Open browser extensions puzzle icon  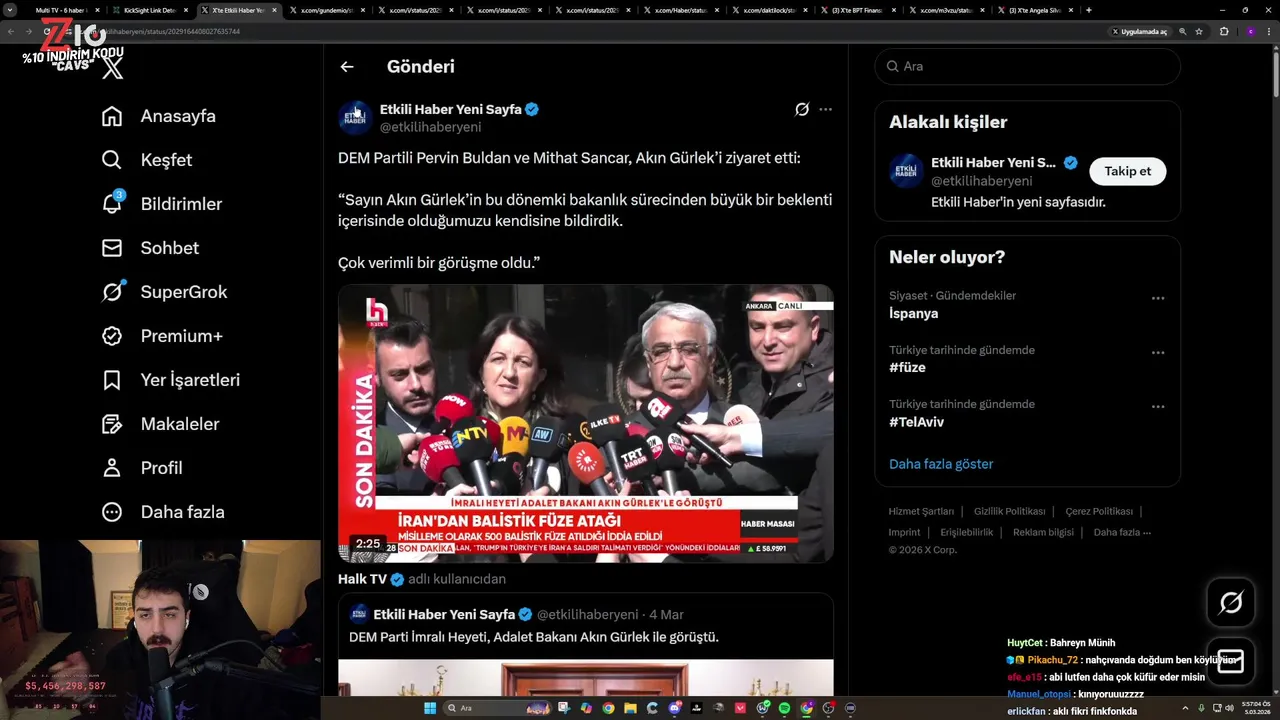(x=1224, y=31)
